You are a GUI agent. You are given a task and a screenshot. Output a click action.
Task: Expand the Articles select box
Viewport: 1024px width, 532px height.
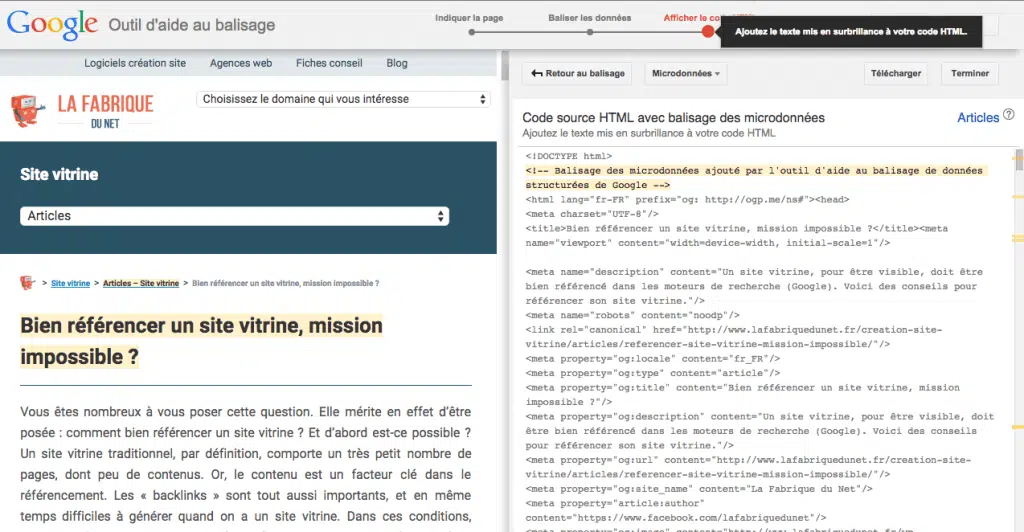pos(234,216)
